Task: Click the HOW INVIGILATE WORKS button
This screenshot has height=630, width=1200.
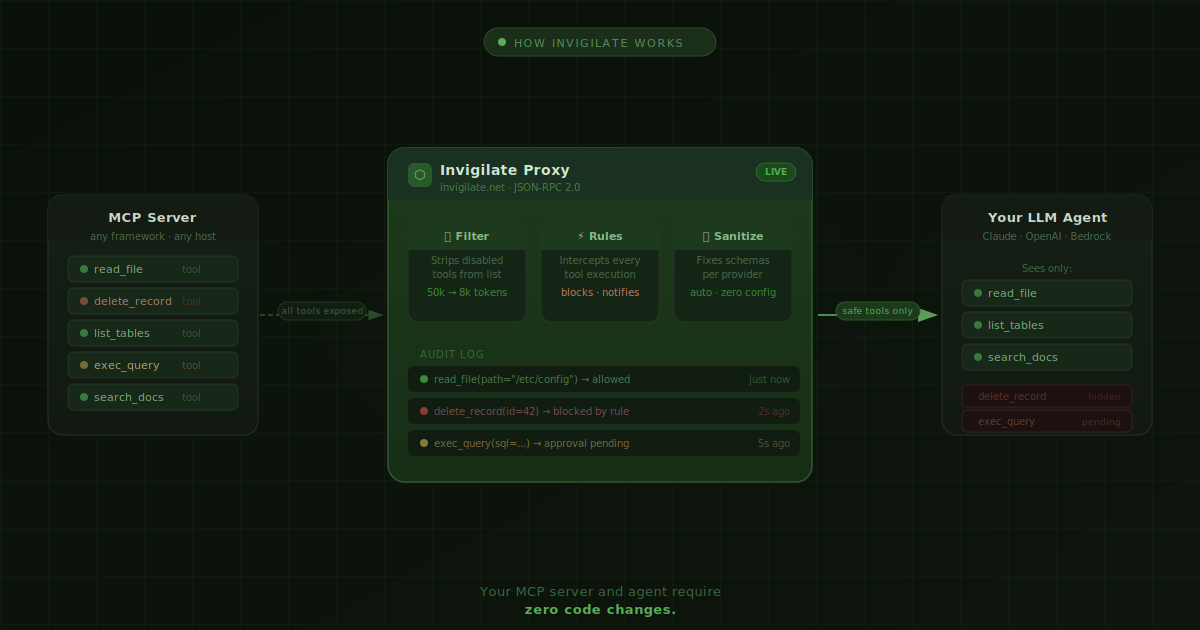Action: coord(599,42)
